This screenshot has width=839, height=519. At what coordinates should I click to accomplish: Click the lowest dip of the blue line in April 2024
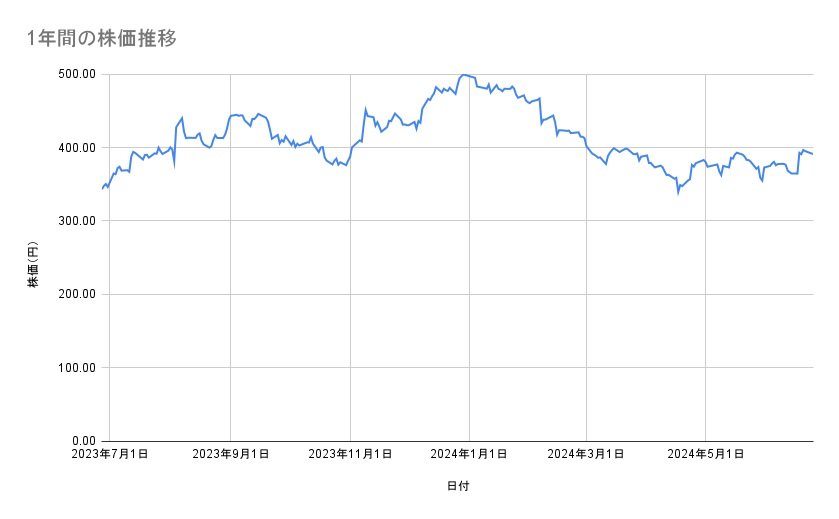pos(678,191)
